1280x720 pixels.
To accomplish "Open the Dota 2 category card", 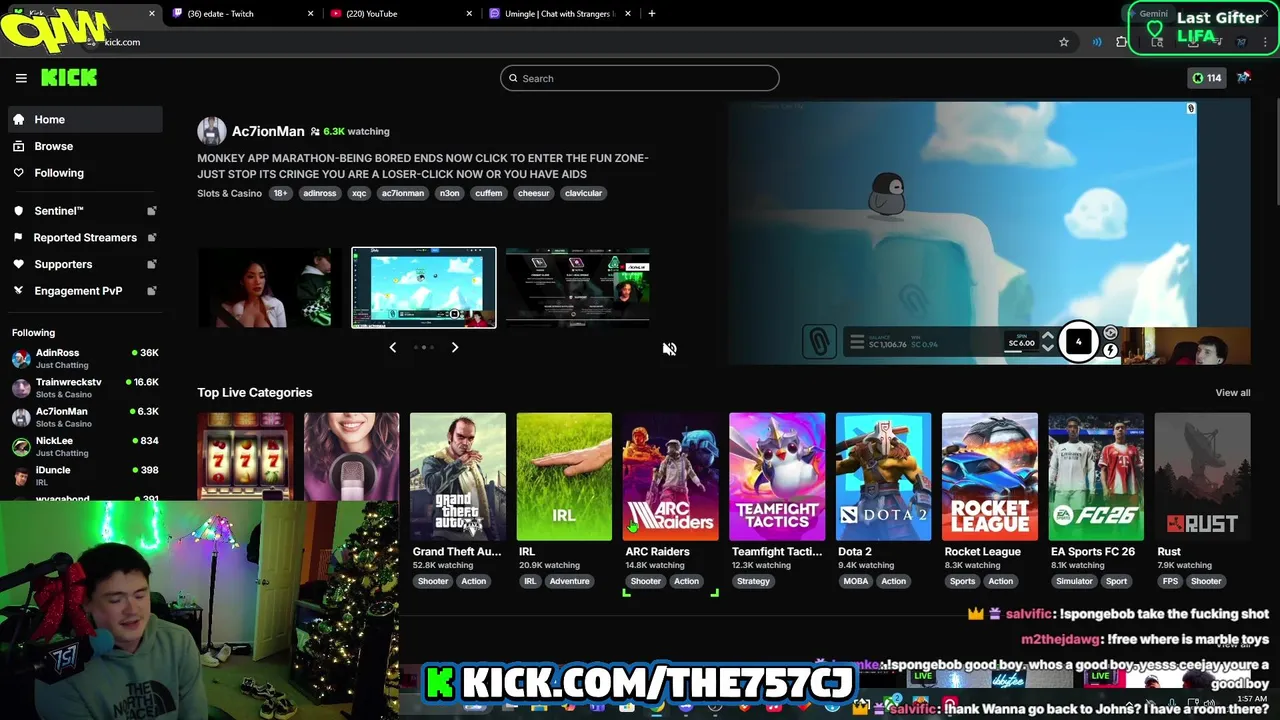I will tap(883, 477).
